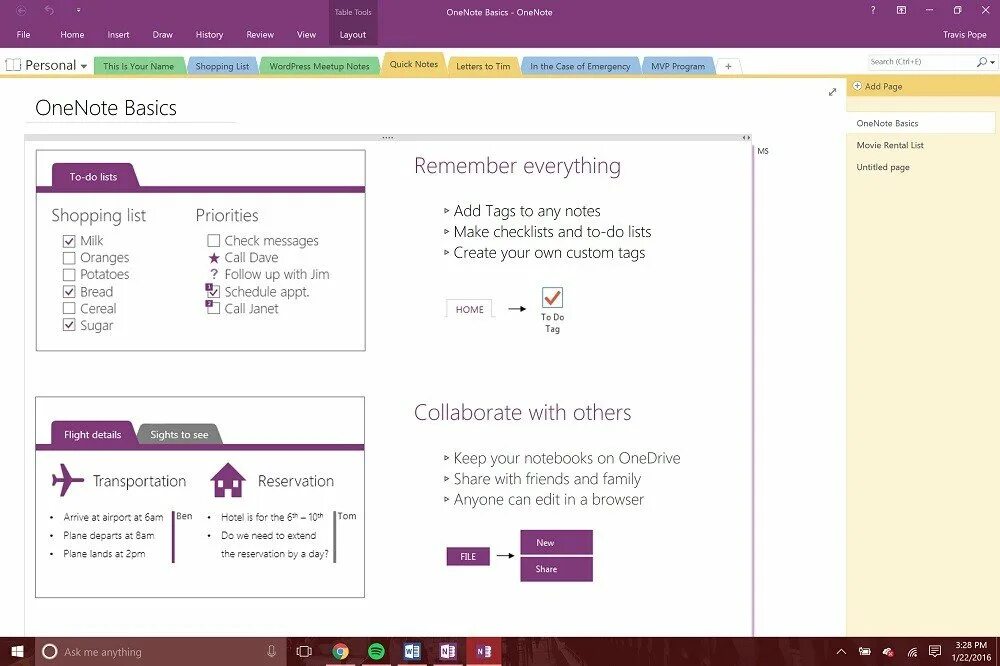Open Task View on the taskbar
Viewport: 1000px width, 666px height.
click(x=304, y=651)
